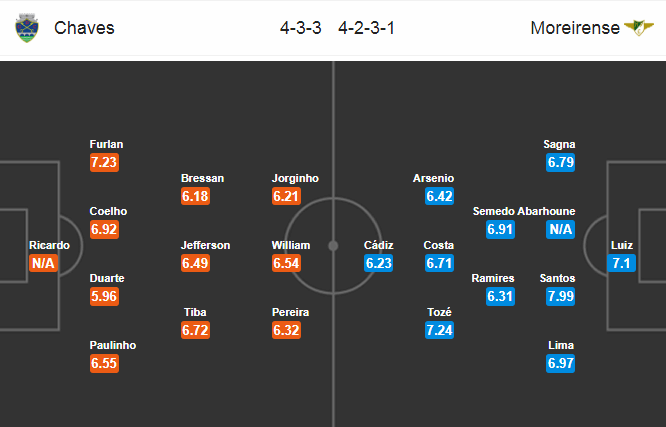The height and width of the screenshot is (427, 666).
Task: Select Tozé's 7.24 rating badge
Action: click(439, 330)
